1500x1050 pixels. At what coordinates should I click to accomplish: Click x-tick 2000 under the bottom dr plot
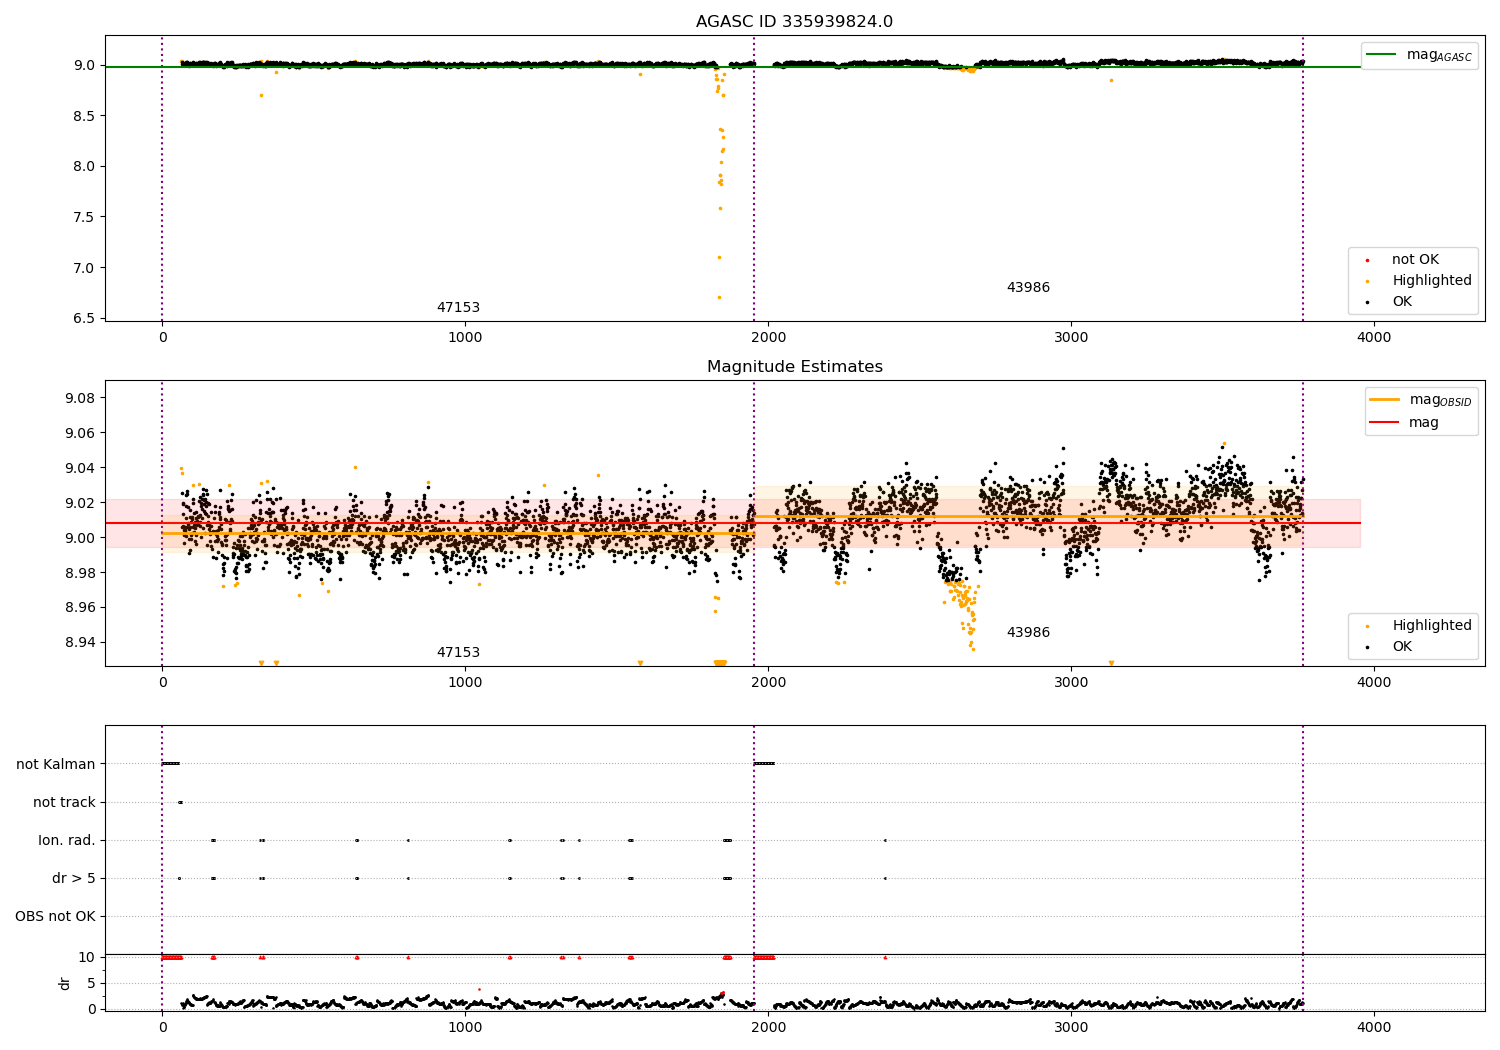coord(768,1028)
